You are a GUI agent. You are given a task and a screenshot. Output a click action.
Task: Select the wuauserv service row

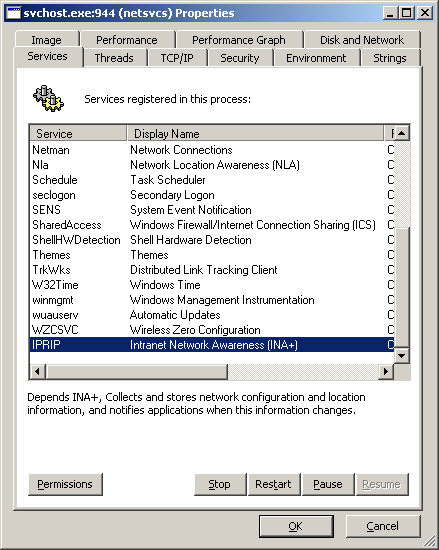pyautogui.click(x=212, y=315)
